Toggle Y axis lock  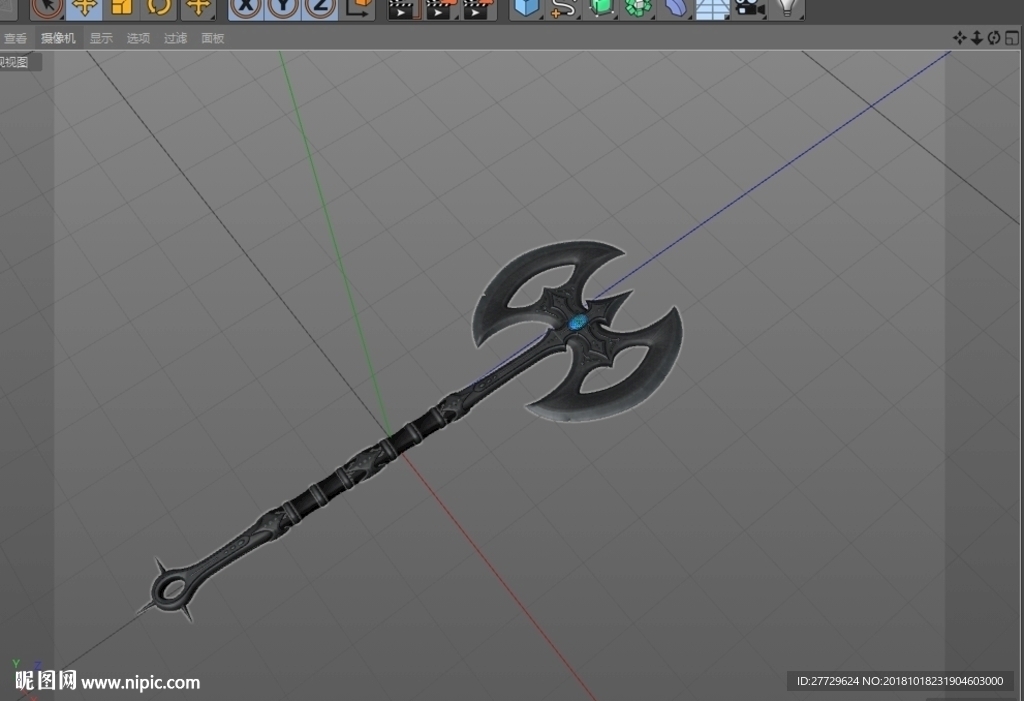[x=283, y=8]
